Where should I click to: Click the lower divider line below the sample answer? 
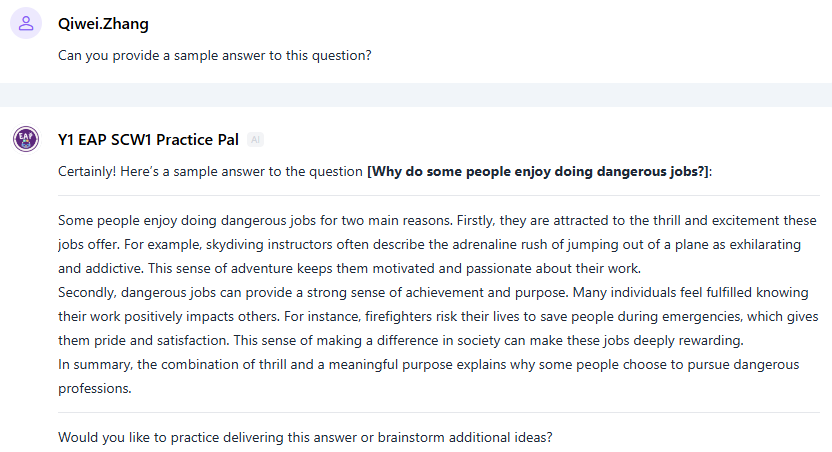pyautogui.click(x=438, y=412)
